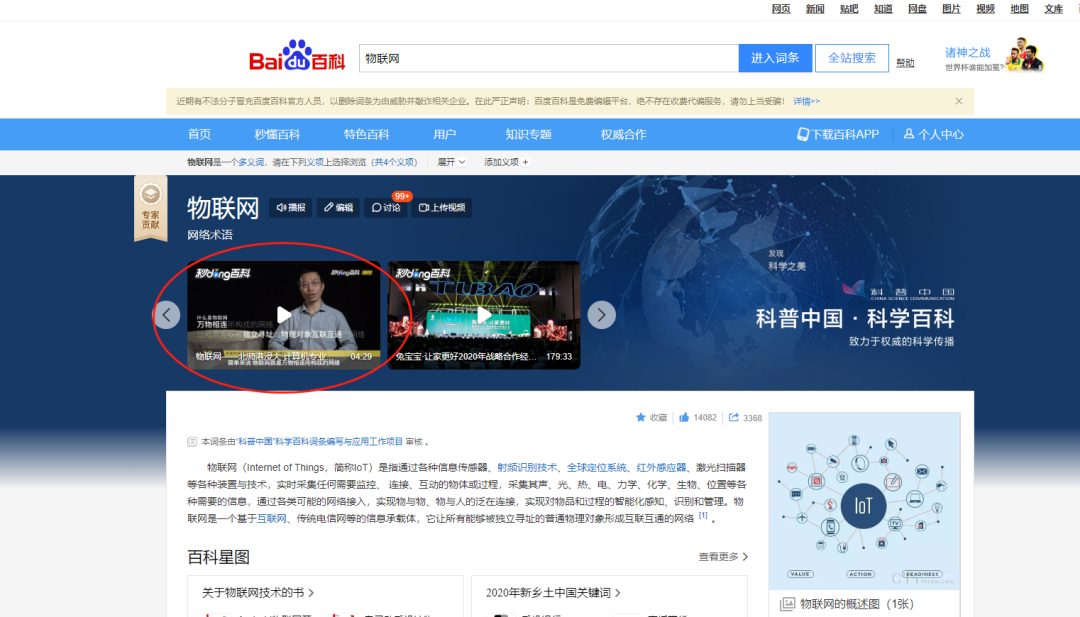
Task: Expand the 展开 dropdown for meanings
Action: (x=451, y=162)
